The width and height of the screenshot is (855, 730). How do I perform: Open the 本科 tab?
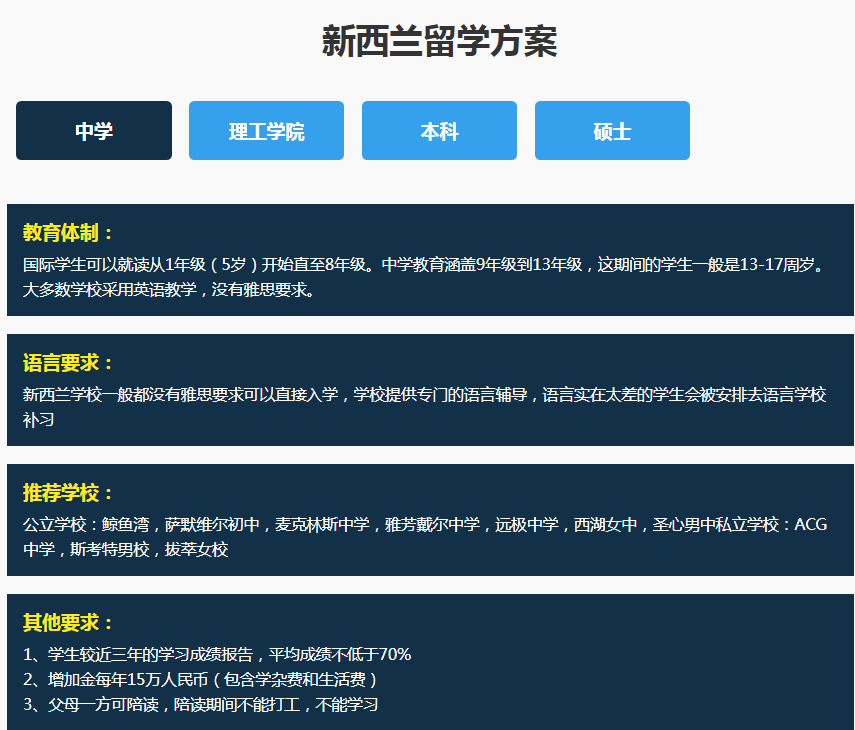pyautogui.click(x=439, y=130)
